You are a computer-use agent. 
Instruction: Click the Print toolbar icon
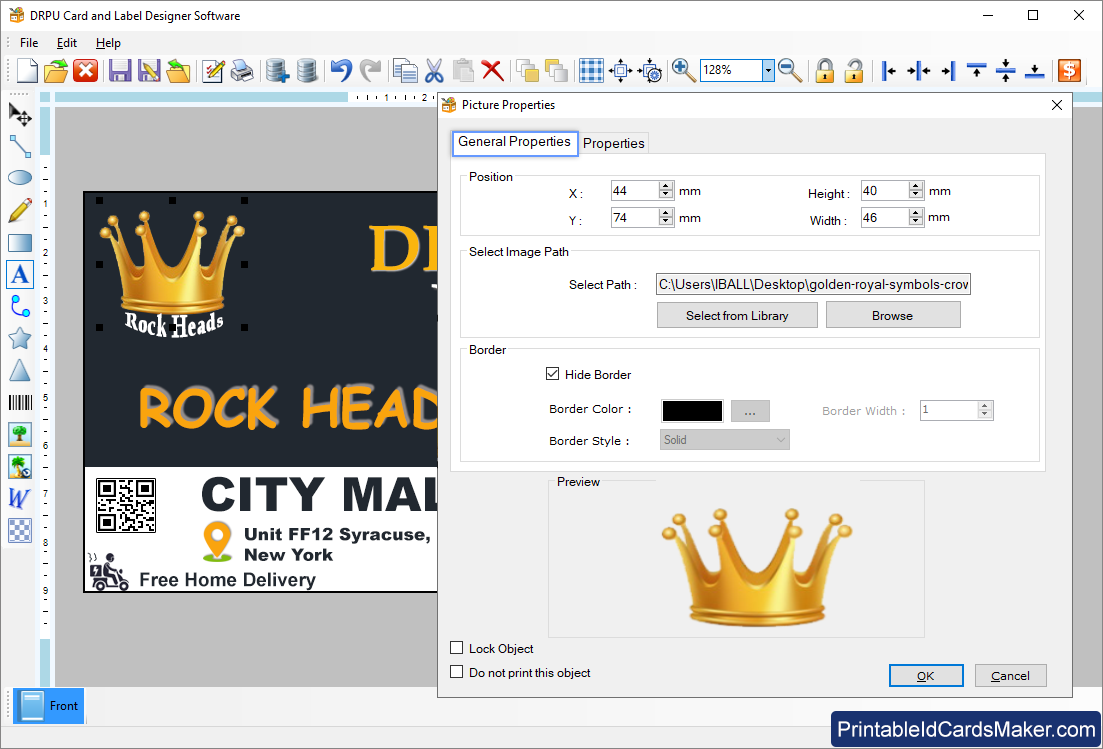pyautogui.click(x=242, y=70)
